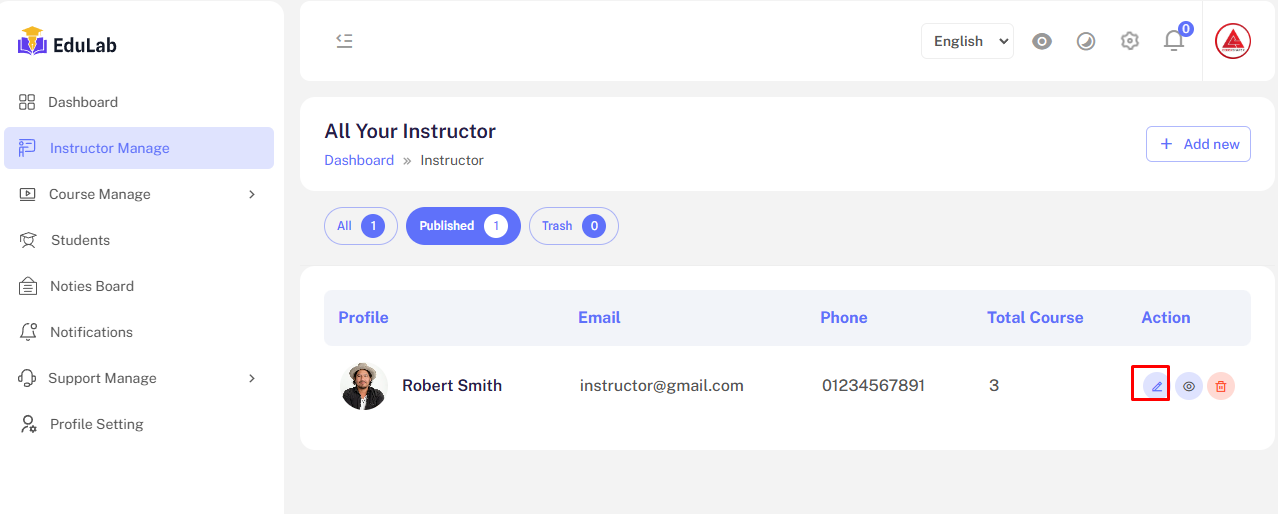Open the notification bell icon

coord(1174,41)
